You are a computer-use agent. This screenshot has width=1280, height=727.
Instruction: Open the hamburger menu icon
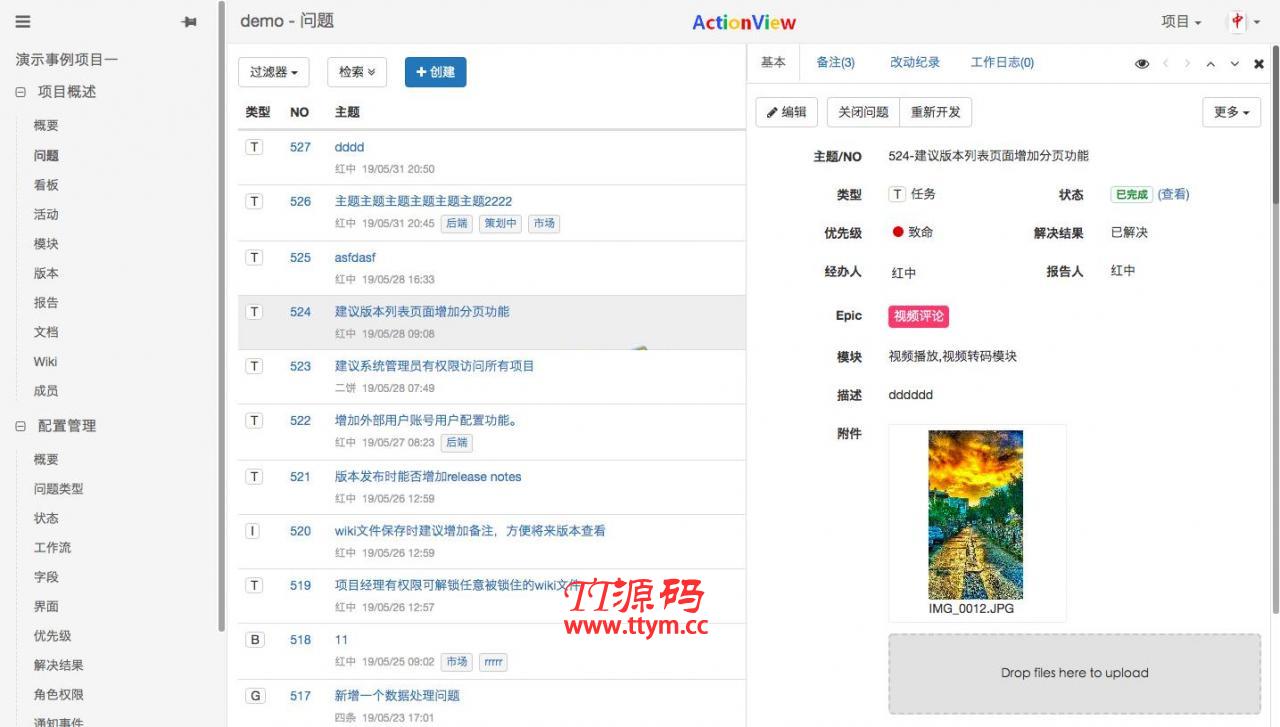[x=23, y=22]
